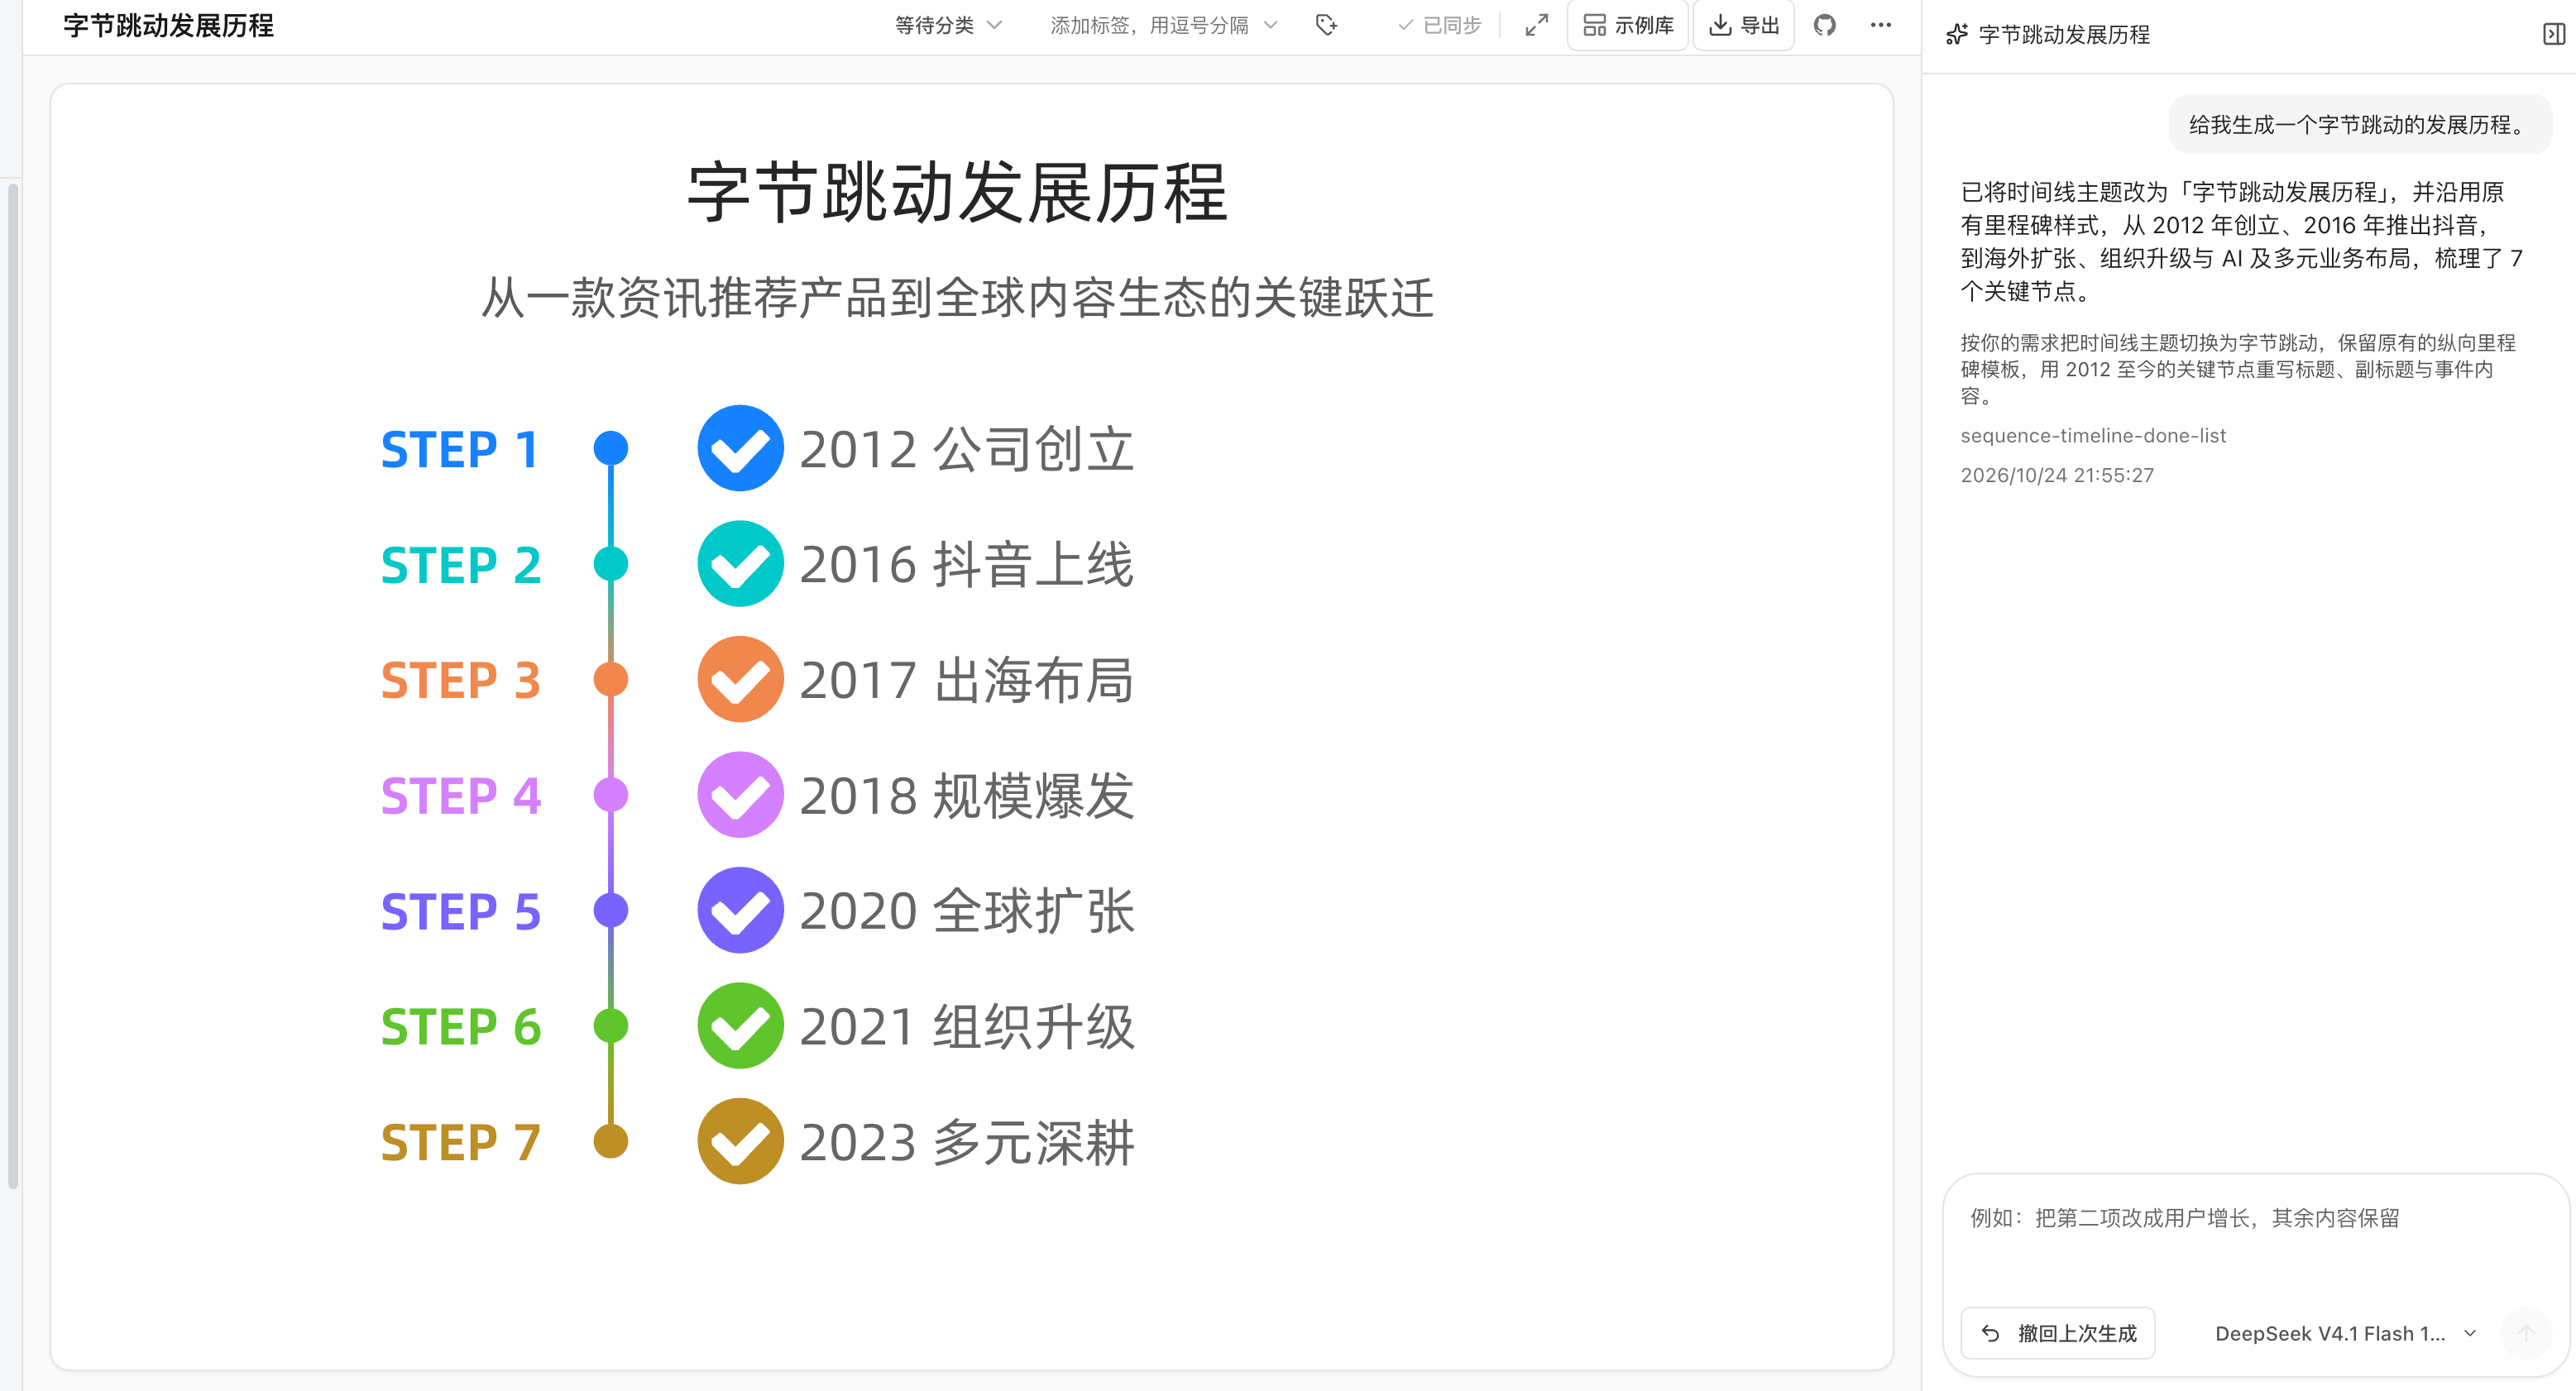
Task: Click 撤回上次生成 undo generation button
Action: [x=2058, y=1333]
